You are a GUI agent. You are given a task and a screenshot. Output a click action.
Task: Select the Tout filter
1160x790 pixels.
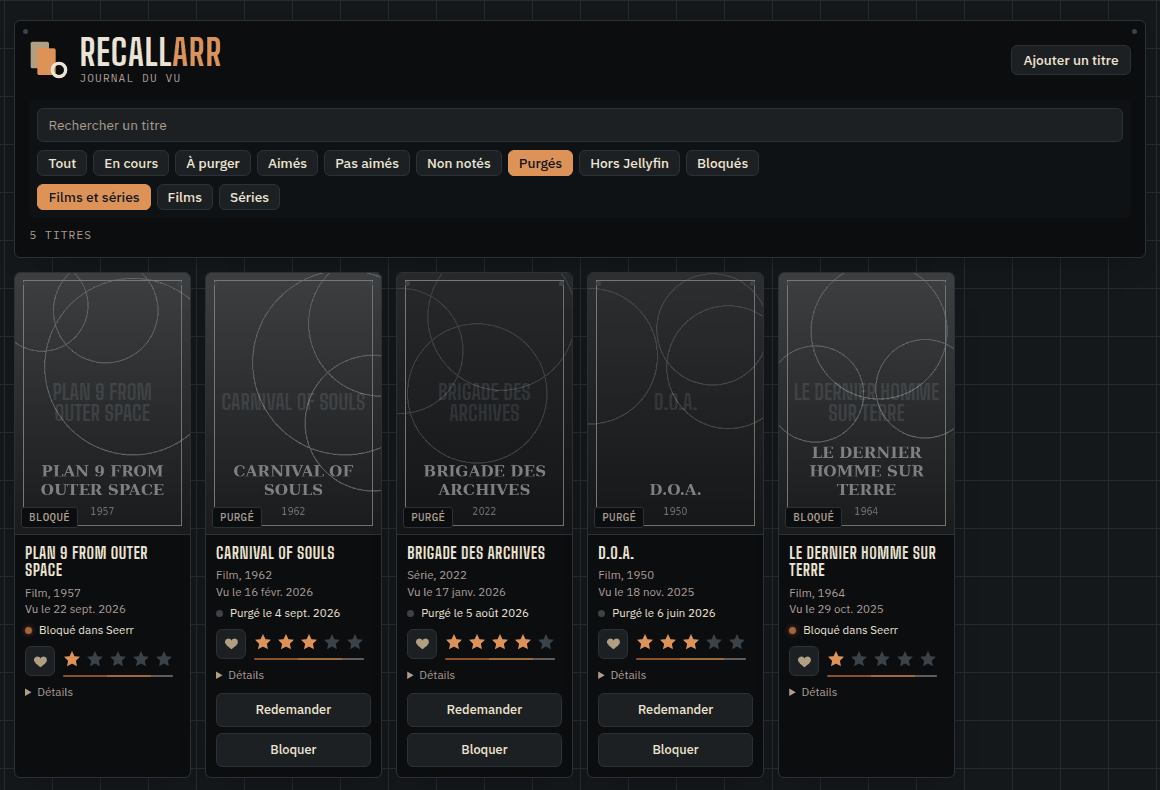(62, 163)
